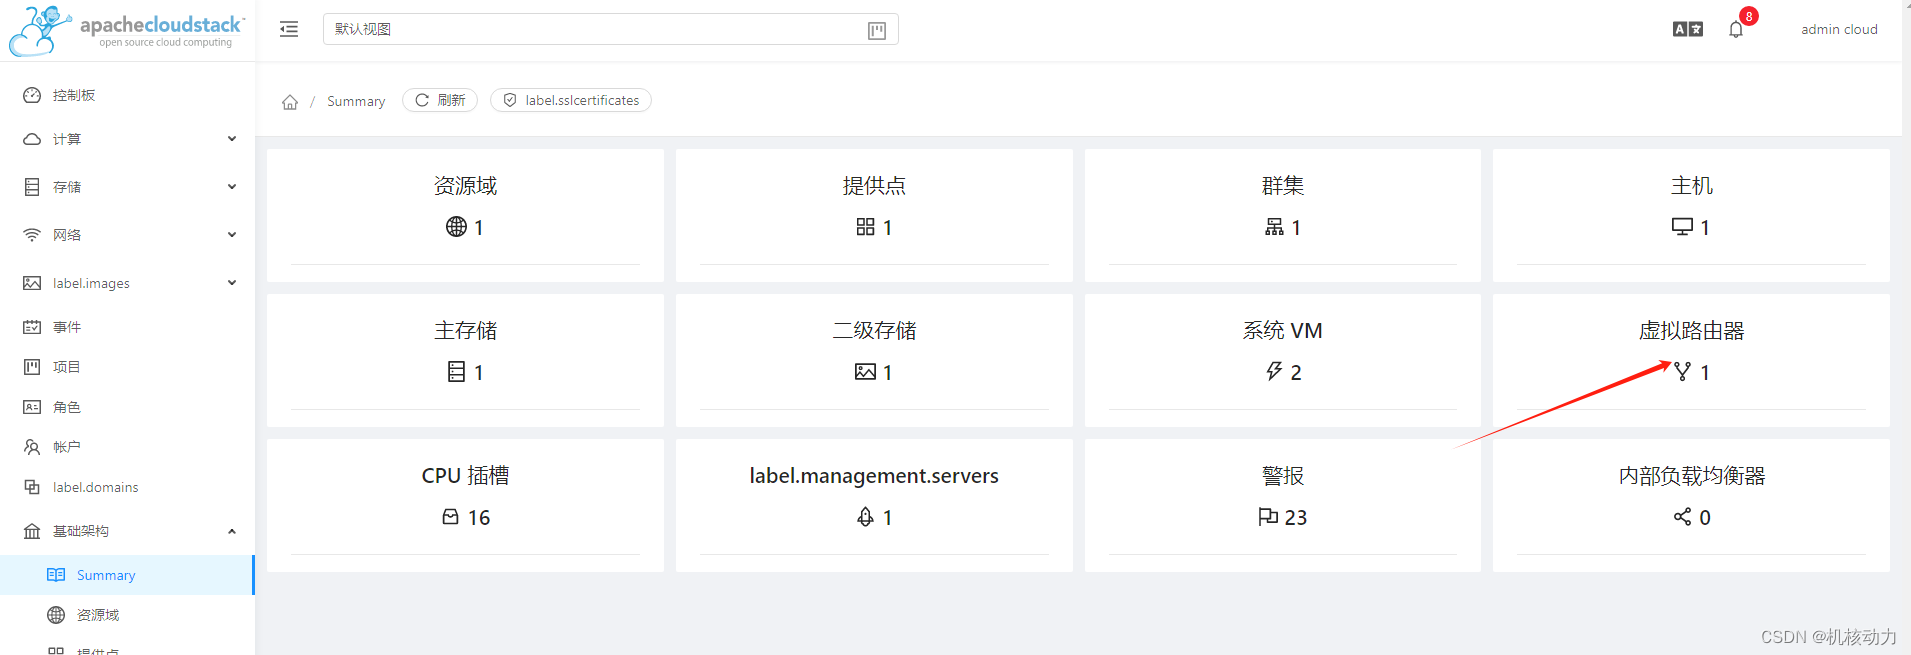Click the 群集 cluster icon count
The image size is (1911, 655).
tap(1274, 227)
